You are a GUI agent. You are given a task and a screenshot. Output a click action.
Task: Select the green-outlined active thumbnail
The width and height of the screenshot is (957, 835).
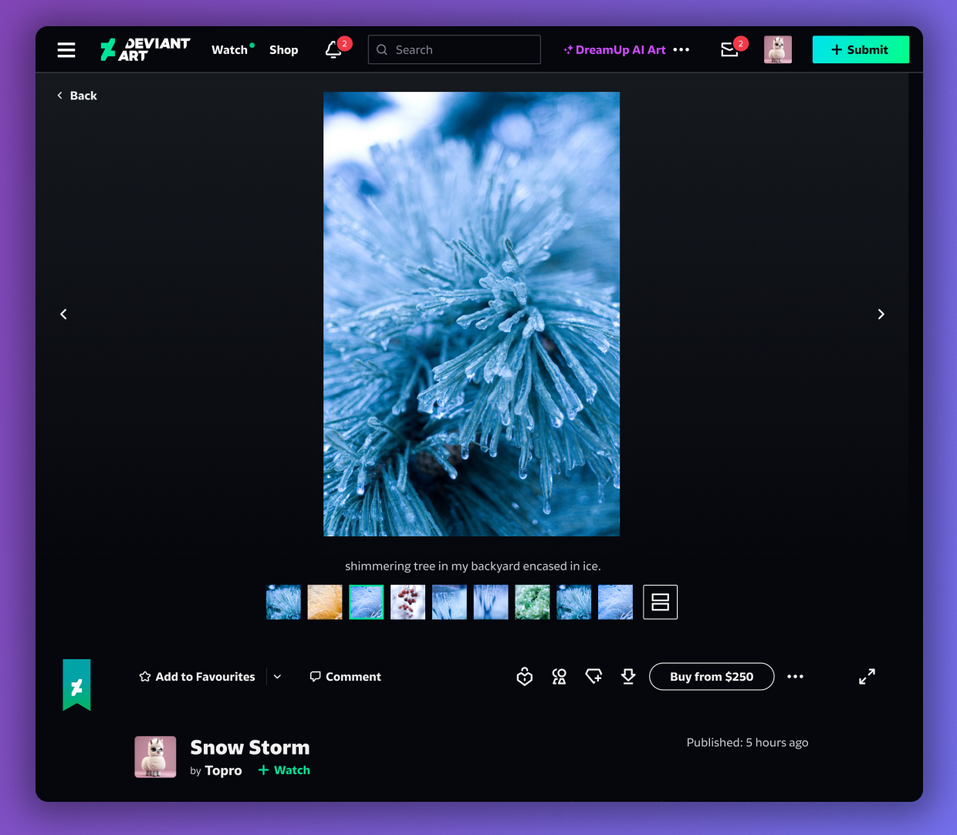point(366,602)
